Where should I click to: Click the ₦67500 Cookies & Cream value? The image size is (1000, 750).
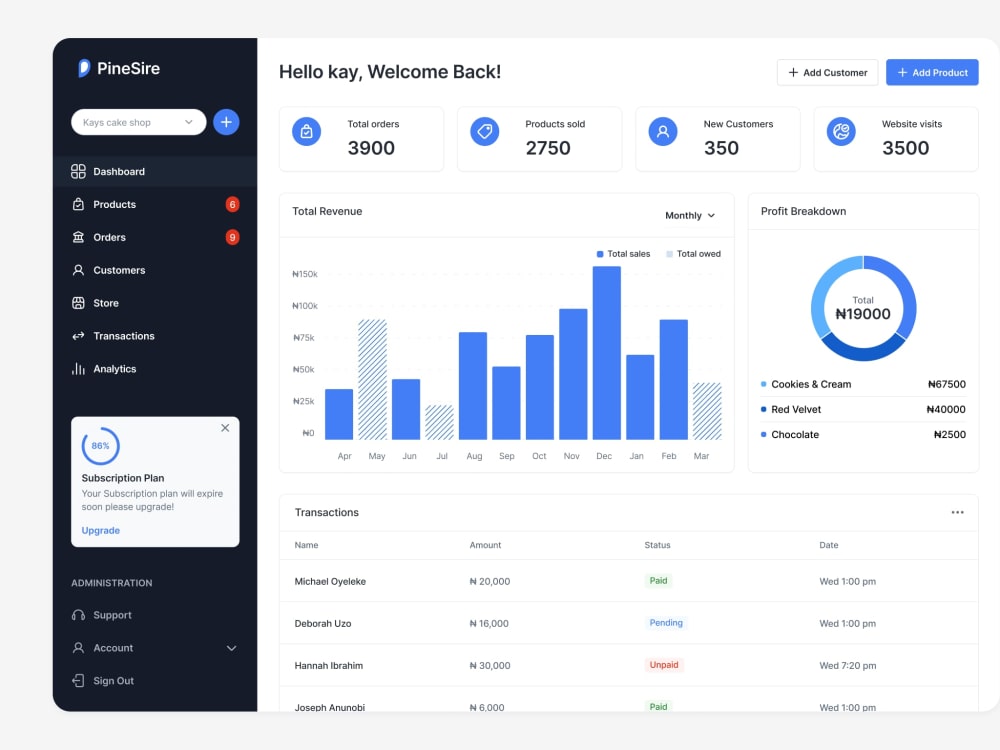[x=946, y=384]
